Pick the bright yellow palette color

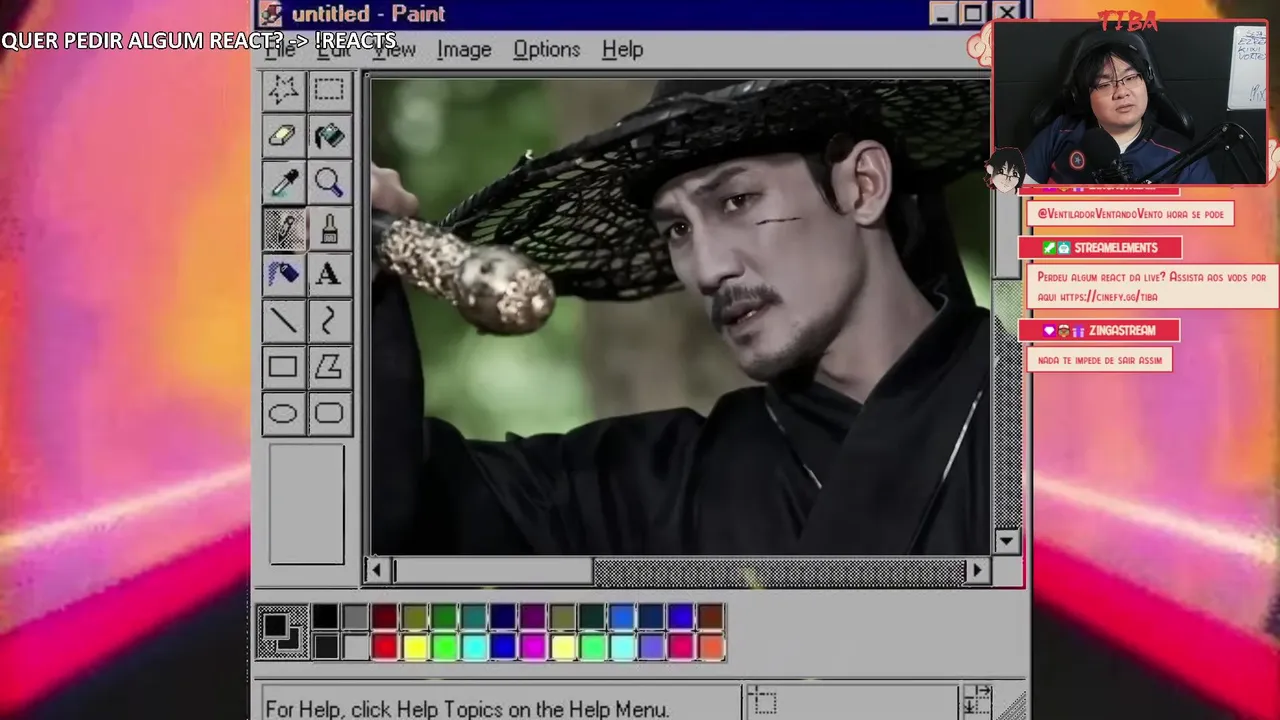(x=414, y=647)
